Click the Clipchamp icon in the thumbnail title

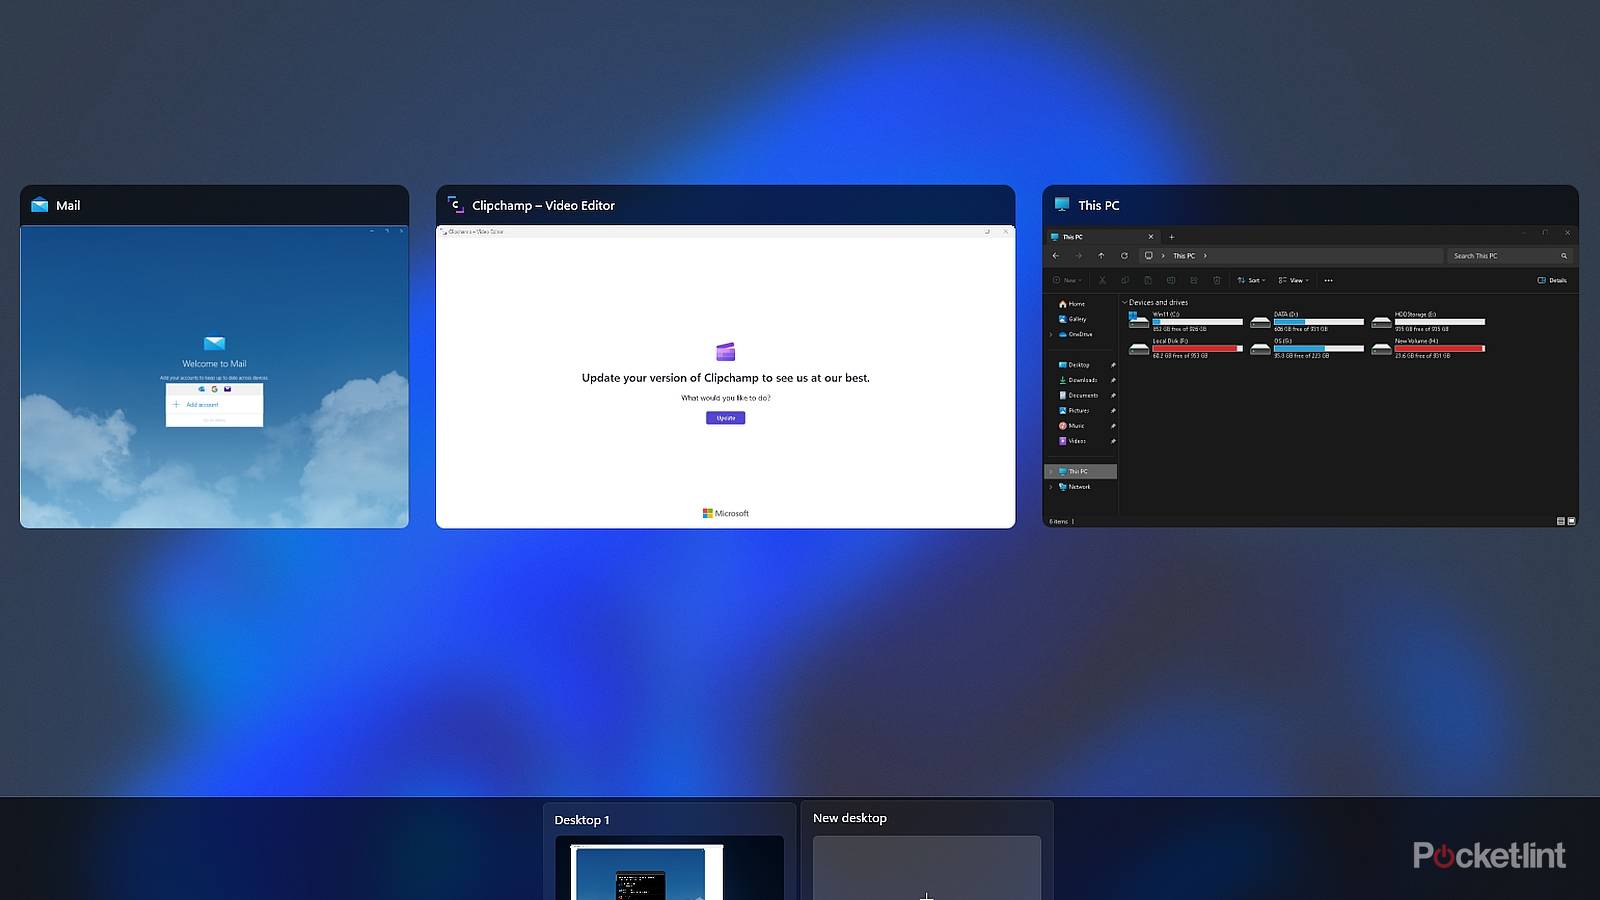(456, 205)
